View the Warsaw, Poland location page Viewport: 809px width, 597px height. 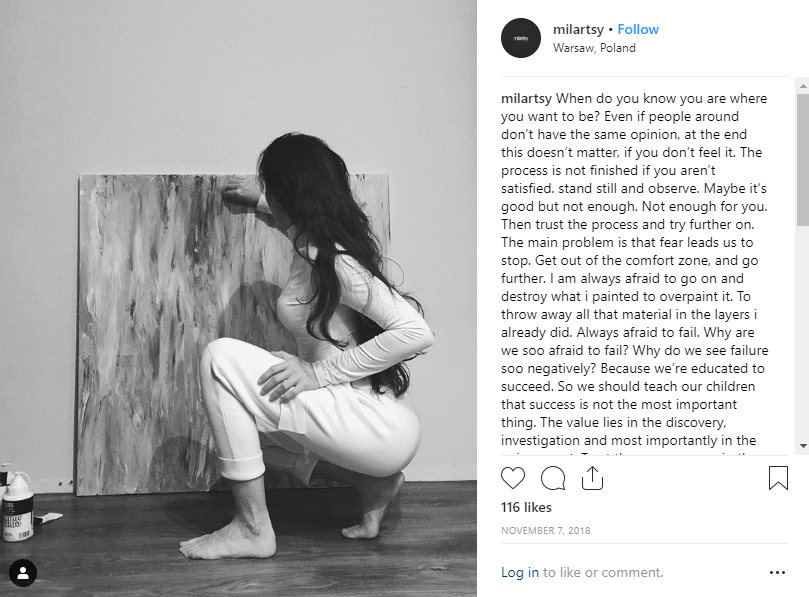[x=594, y=48]
